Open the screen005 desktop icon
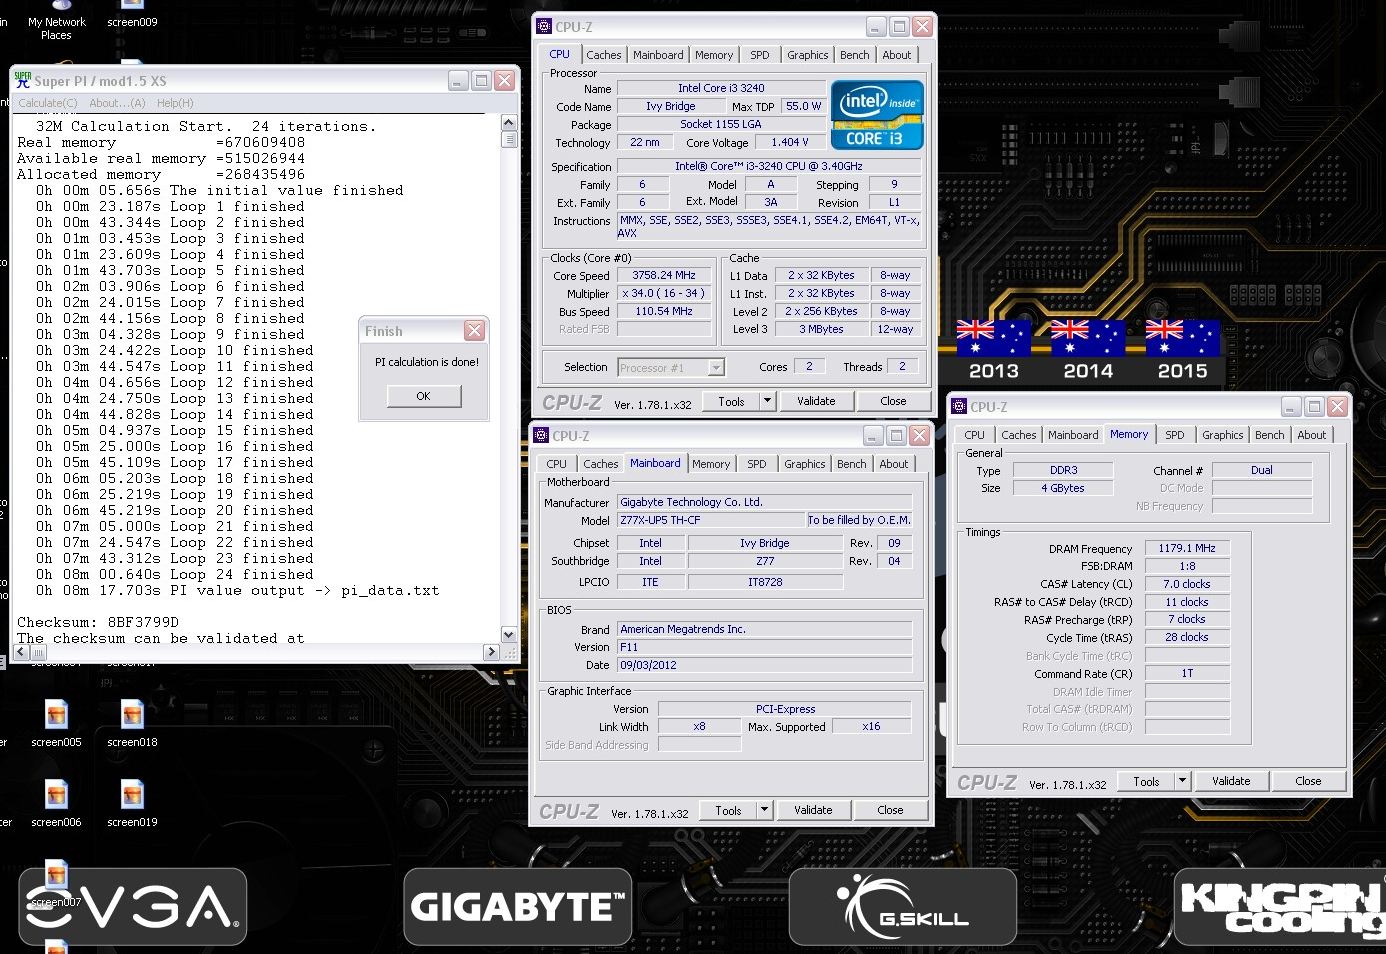 click(x=56, y=723)
